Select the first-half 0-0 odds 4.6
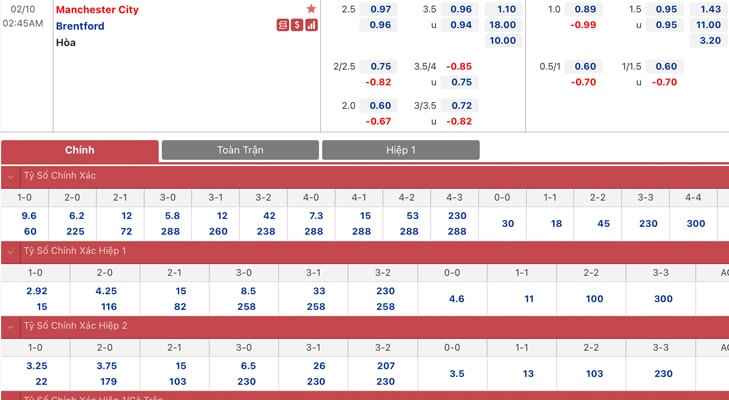This screenshot has height=400, width=729. (457, 299)
